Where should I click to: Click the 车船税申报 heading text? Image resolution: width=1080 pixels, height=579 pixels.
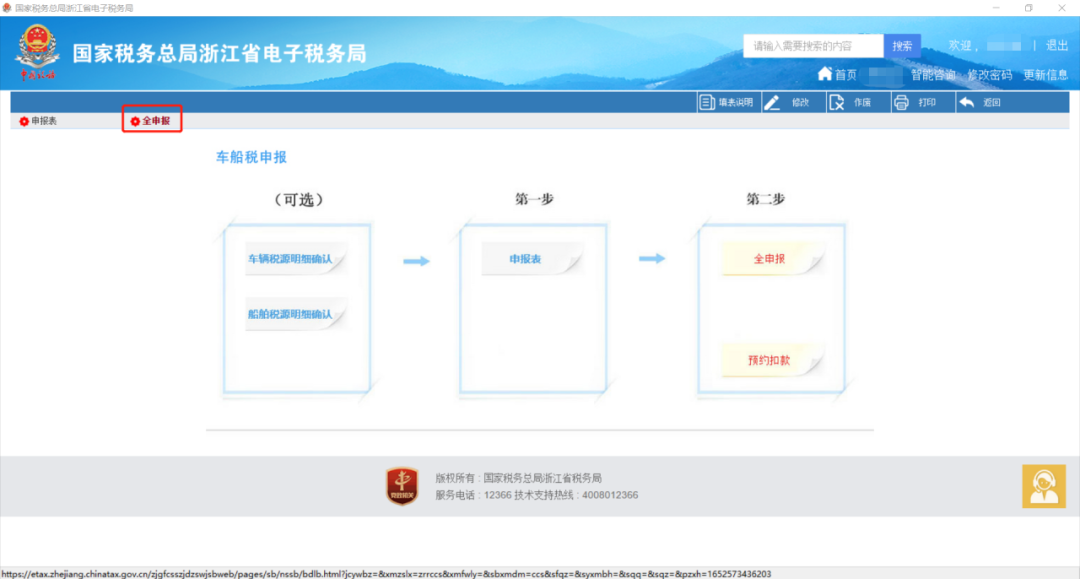coord(251,157)
